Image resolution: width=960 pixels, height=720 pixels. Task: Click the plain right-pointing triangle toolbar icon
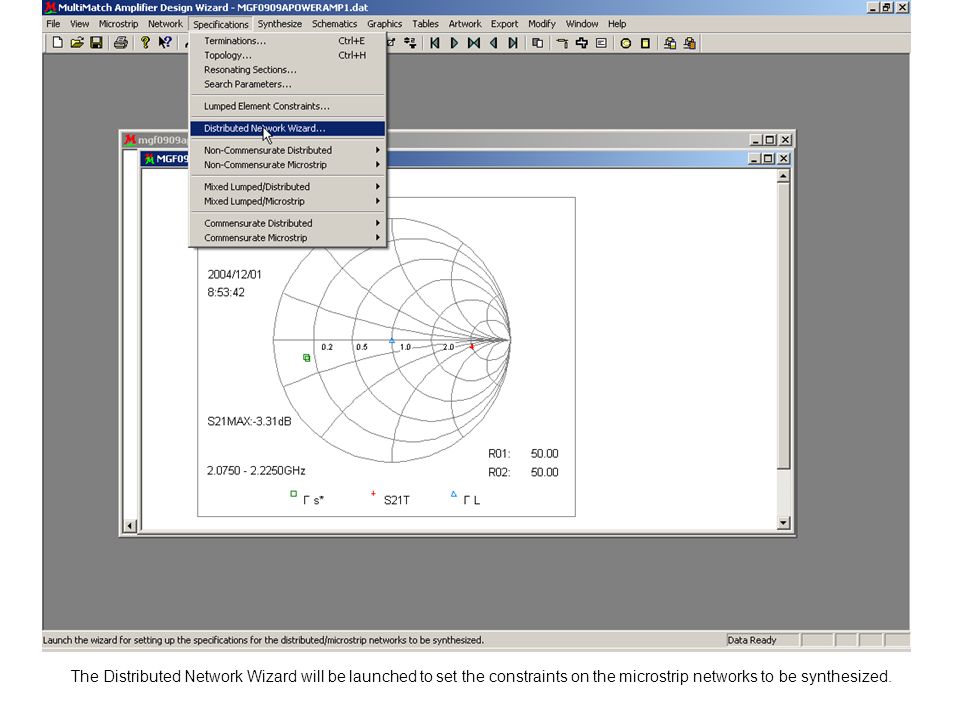coord(454,43)
